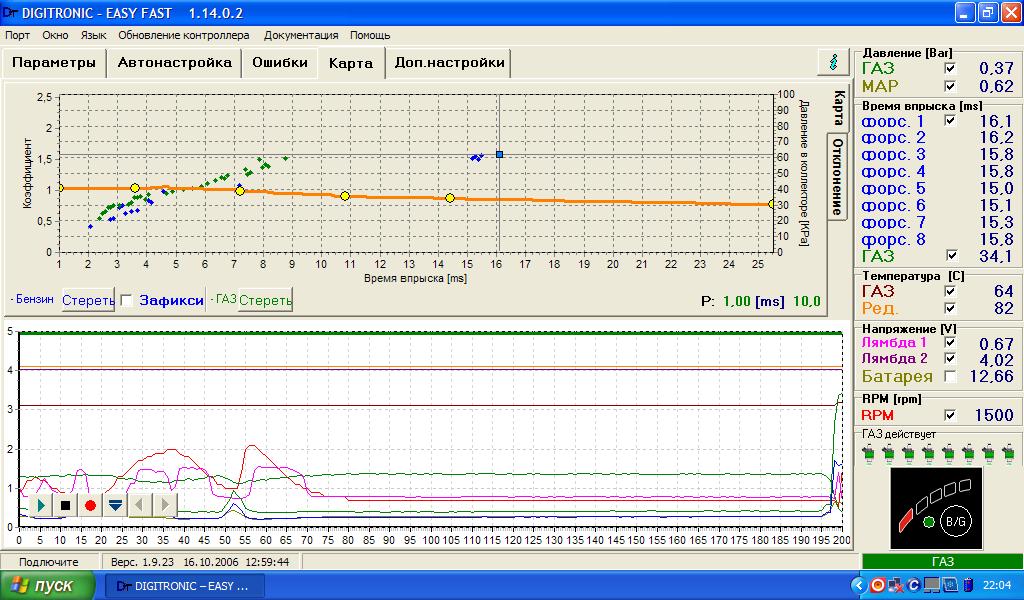Image resolution: width=1024 pixels, height=600 pixels.
Task: Click the black stop button on the chart
Action: pyautogui.click(x=66, y=505)
